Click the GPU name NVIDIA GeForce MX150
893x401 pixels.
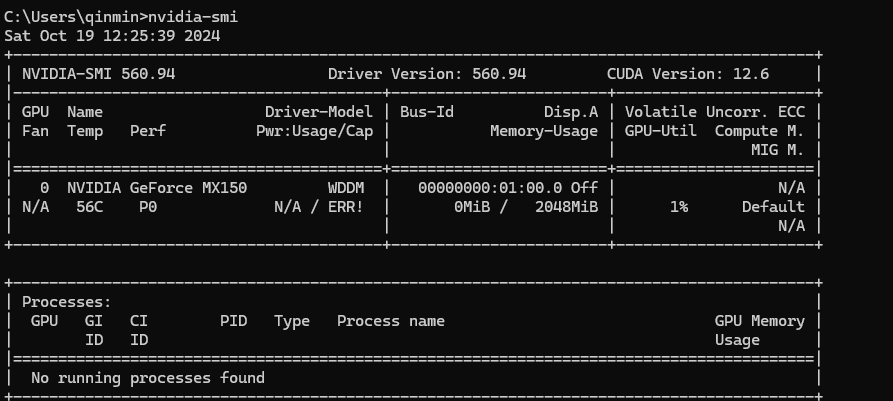pyautogui.click(x=157, y=188)
